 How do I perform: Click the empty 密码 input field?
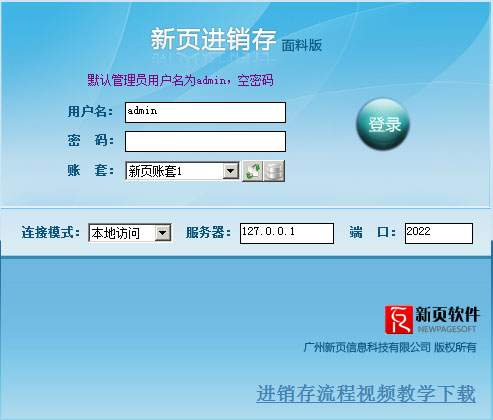tap(205, 141)
